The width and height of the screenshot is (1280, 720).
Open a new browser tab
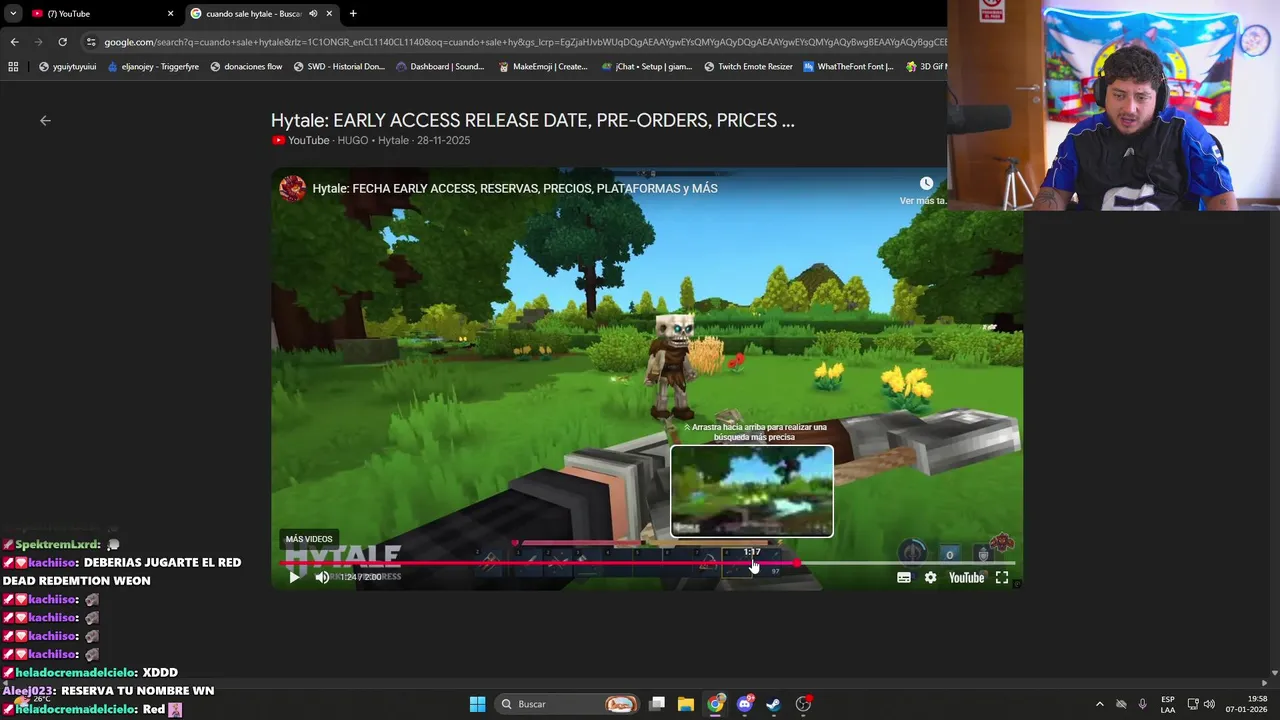click(x=353, y=13)
